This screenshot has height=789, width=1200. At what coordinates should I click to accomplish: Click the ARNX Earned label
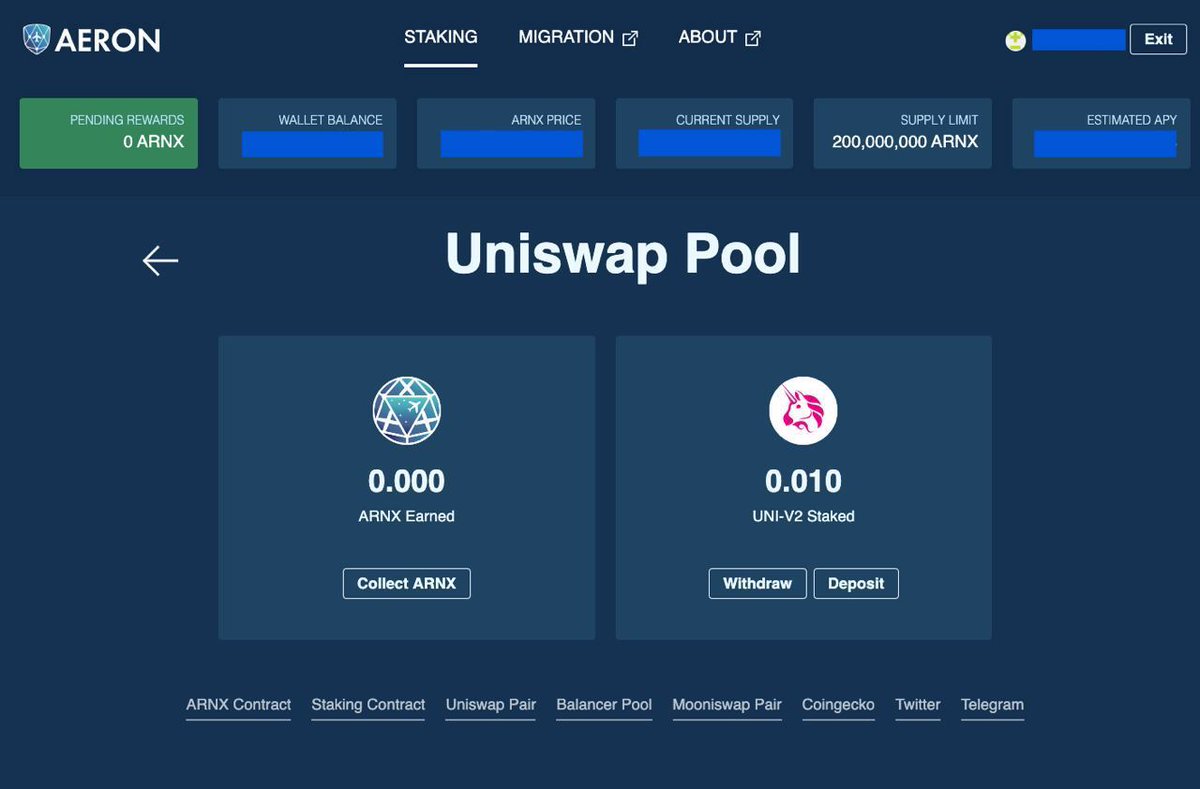[x=407, y=517]
